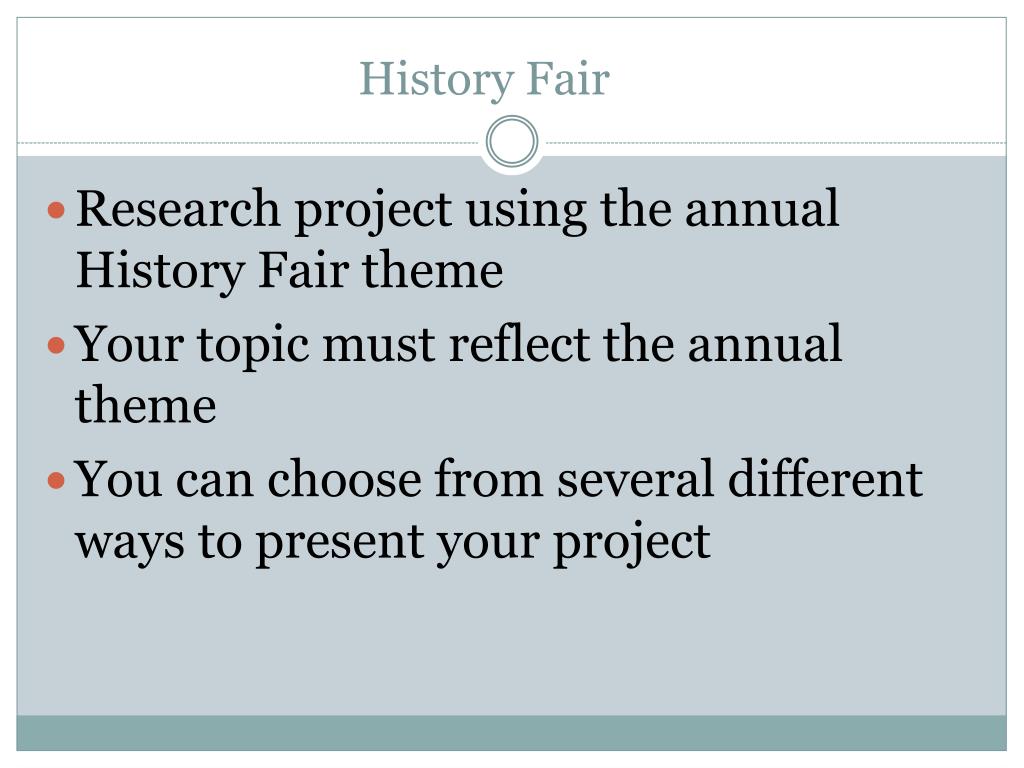This screenshot has height=768, width=1024.
Task: Click the word 'reflect' in the second bullet
Action: [x=519, y=344]
